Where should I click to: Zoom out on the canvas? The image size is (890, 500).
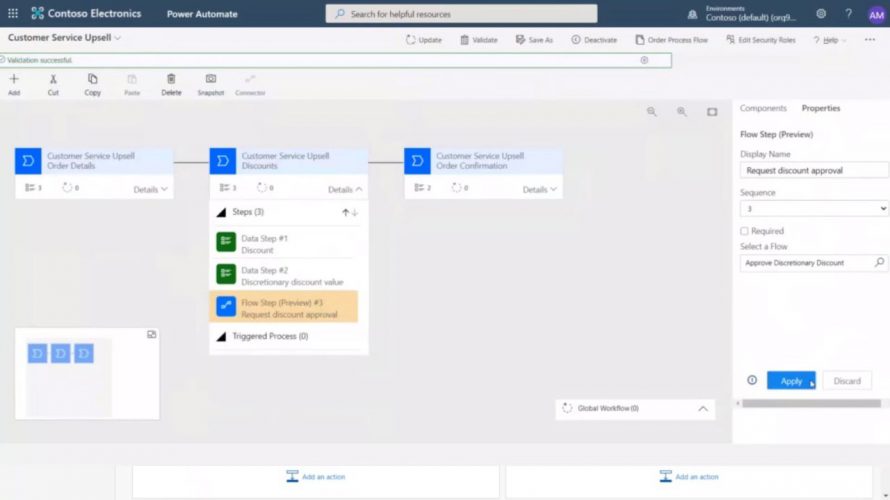[x=652, y=112]
